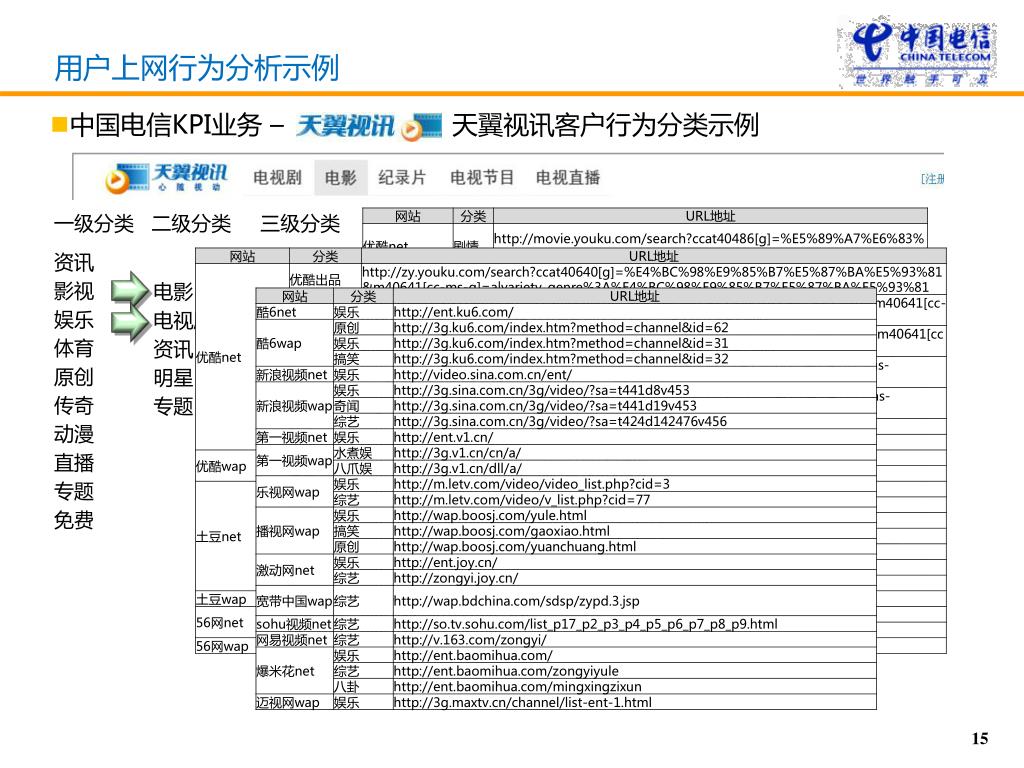The width and height of the screenshot is (1024, 768).
Task: Click the 爆米花net website cell
Action: tap(294, 671)
